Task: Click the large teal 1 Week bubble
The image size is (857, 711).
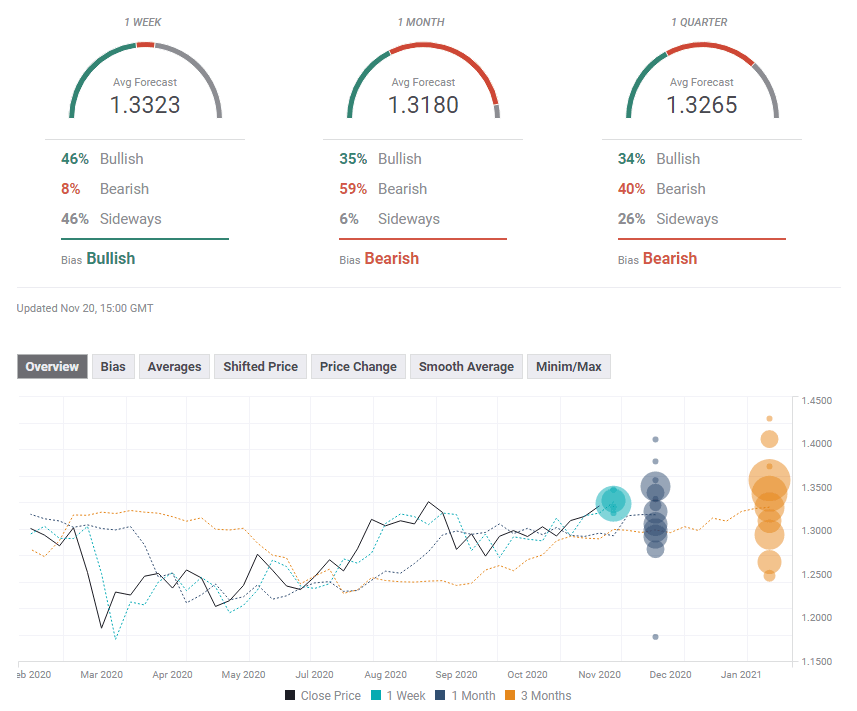Action: [613, 502]
